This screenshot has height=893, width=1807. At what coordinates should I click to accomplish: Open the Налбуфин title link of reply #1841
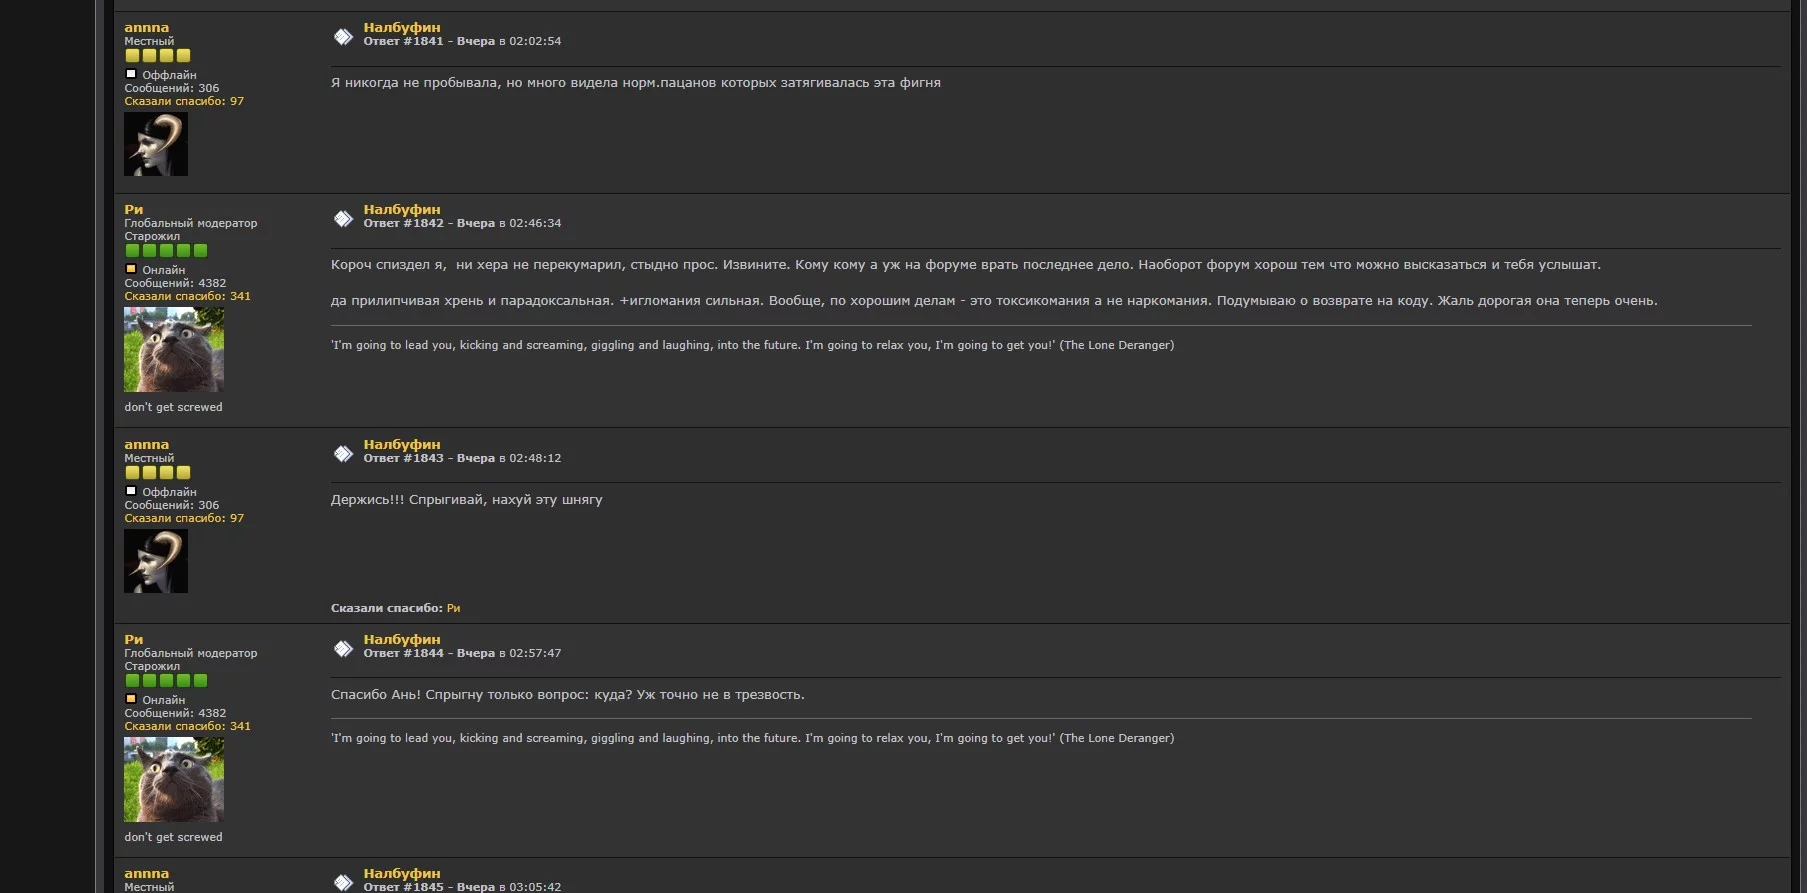[402, 28]
